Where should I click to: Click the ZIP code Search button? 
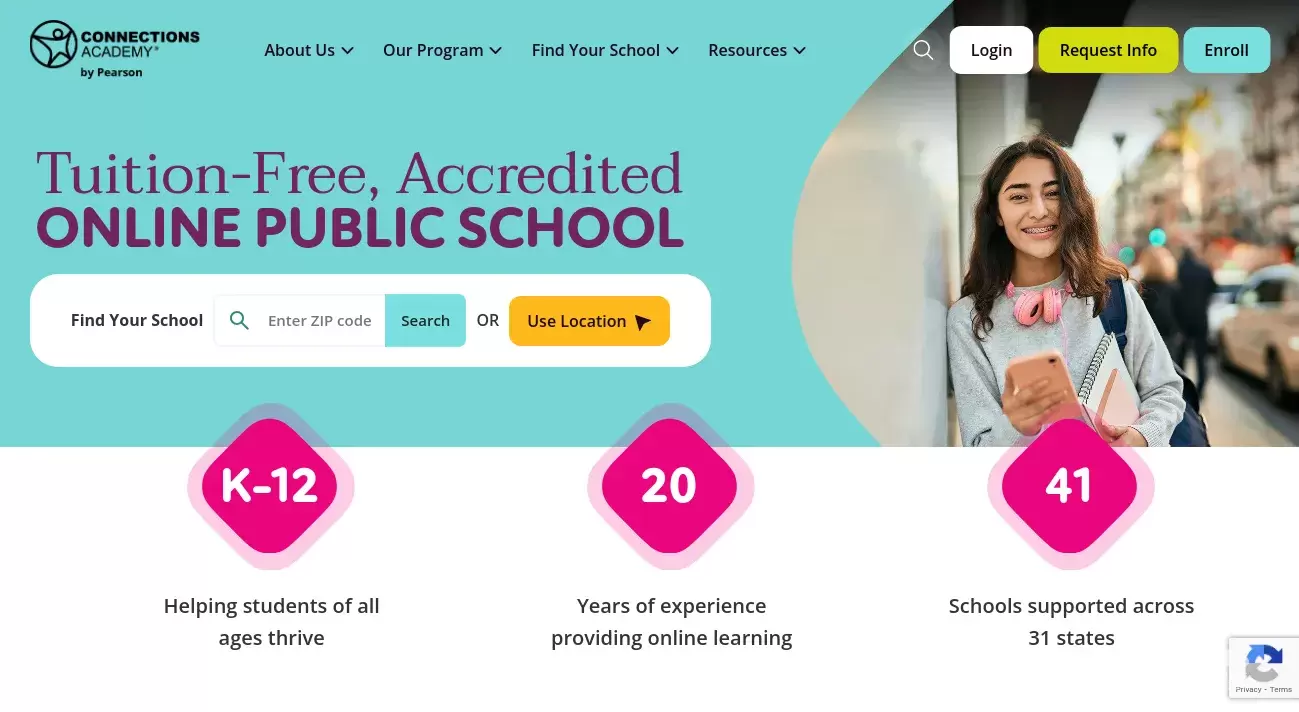[425, 320]
